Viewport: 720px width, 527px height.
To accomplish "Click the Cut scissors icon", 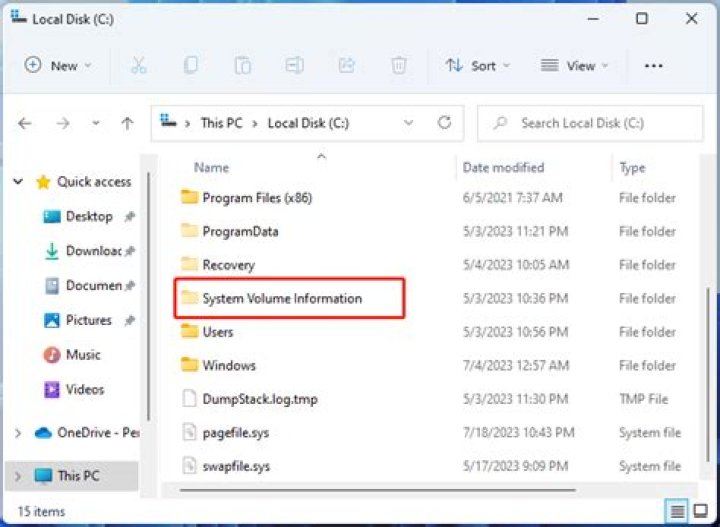I will (138, 66).
